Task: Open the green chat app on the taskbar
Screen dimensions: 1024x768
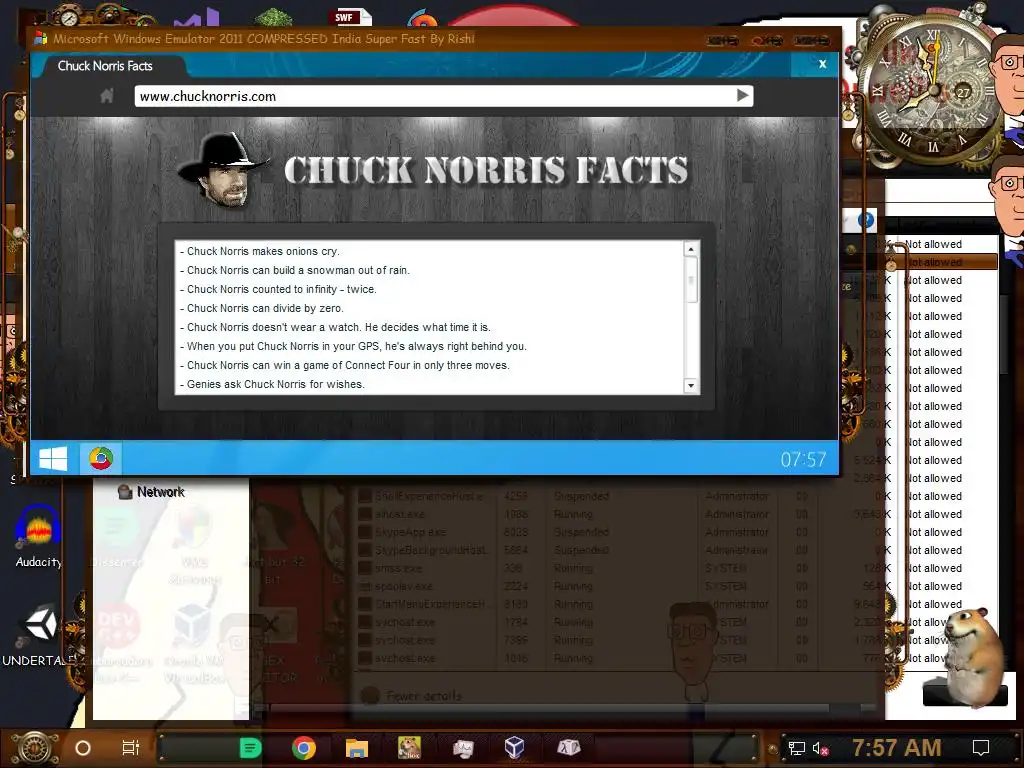Action: tap(251, 748)
